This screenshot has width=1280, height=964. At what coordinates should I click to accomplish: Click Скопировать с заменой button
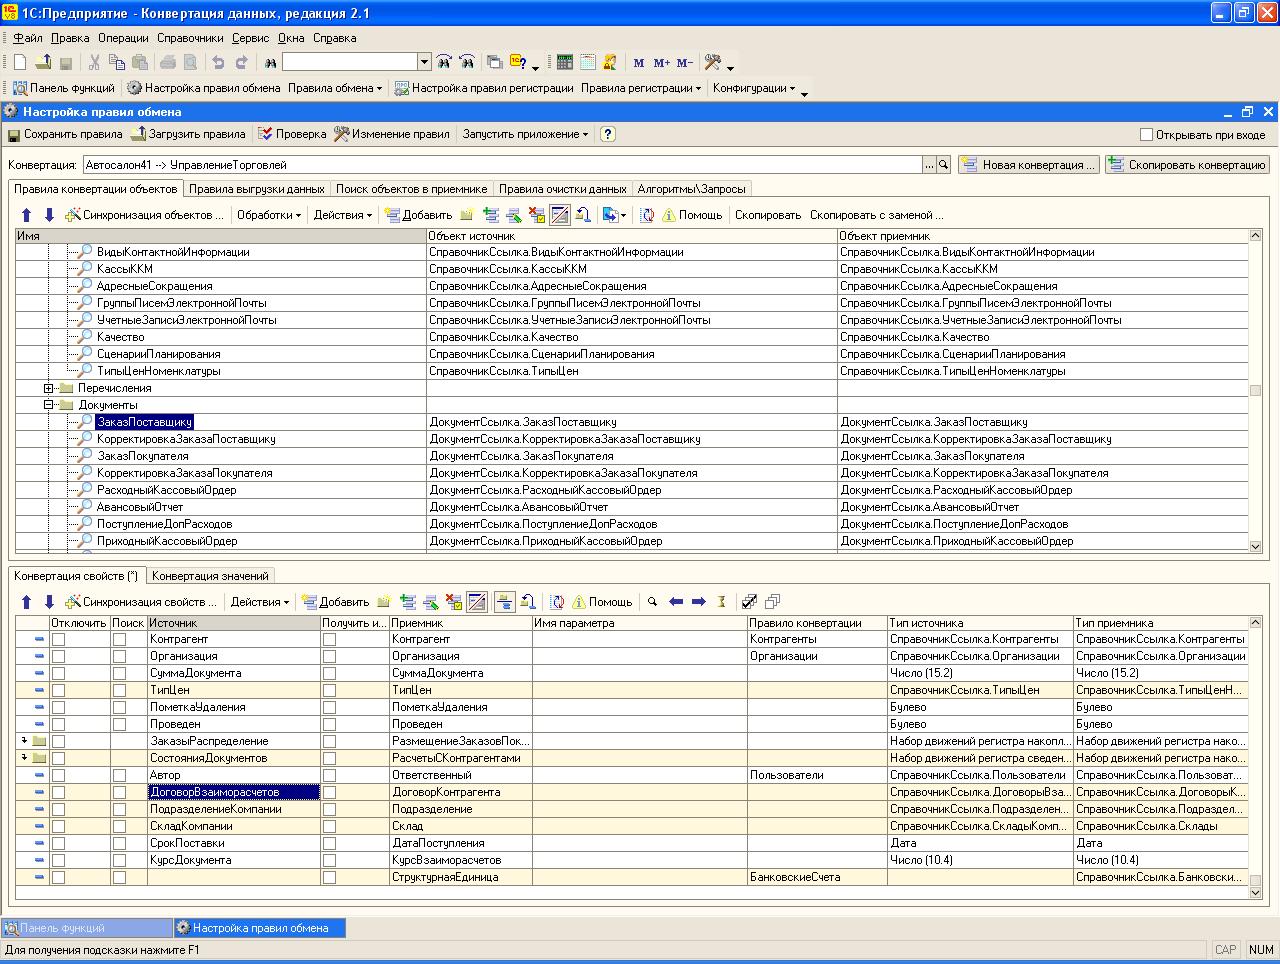click(877, 215)
